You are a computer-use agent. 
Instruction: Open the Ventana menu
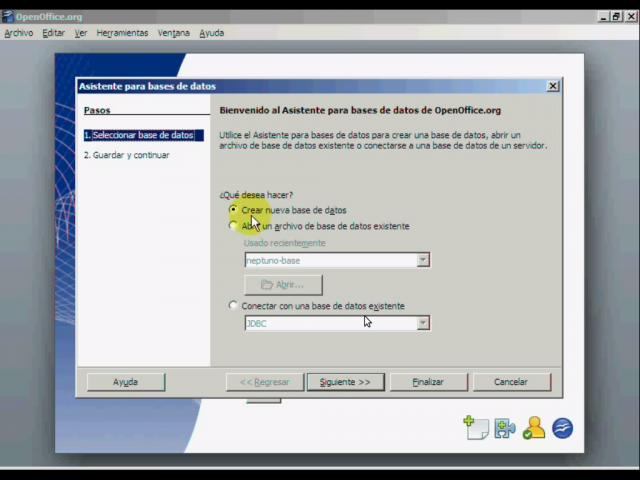pyautogui.click(x=174, y=33)
